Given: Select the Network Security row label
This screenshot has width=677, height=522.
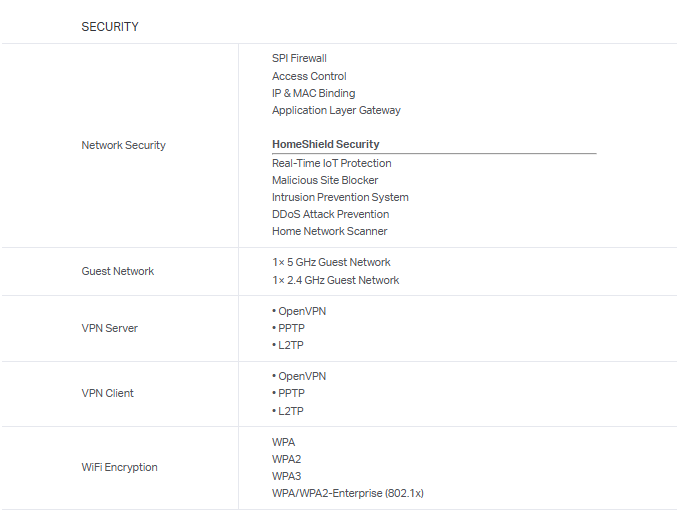Looking at the screenshot, I should coord(123,146).
